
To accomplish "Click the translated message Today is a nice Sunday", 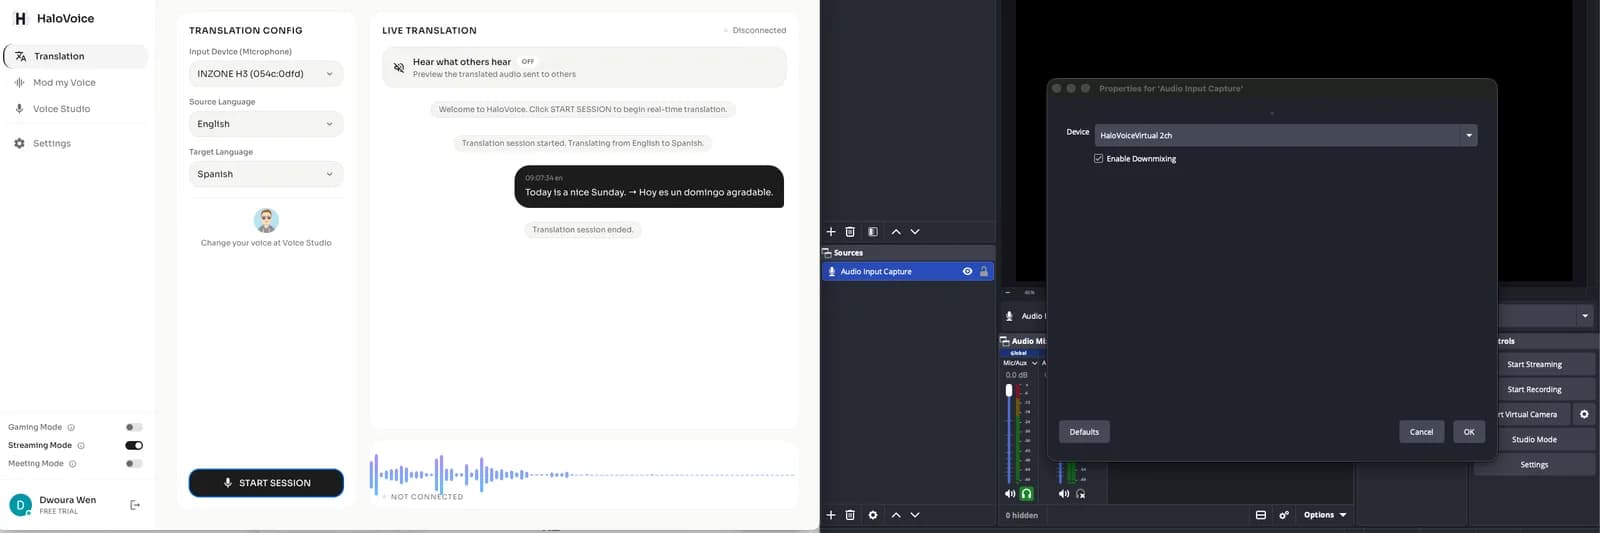I will 649,186.
